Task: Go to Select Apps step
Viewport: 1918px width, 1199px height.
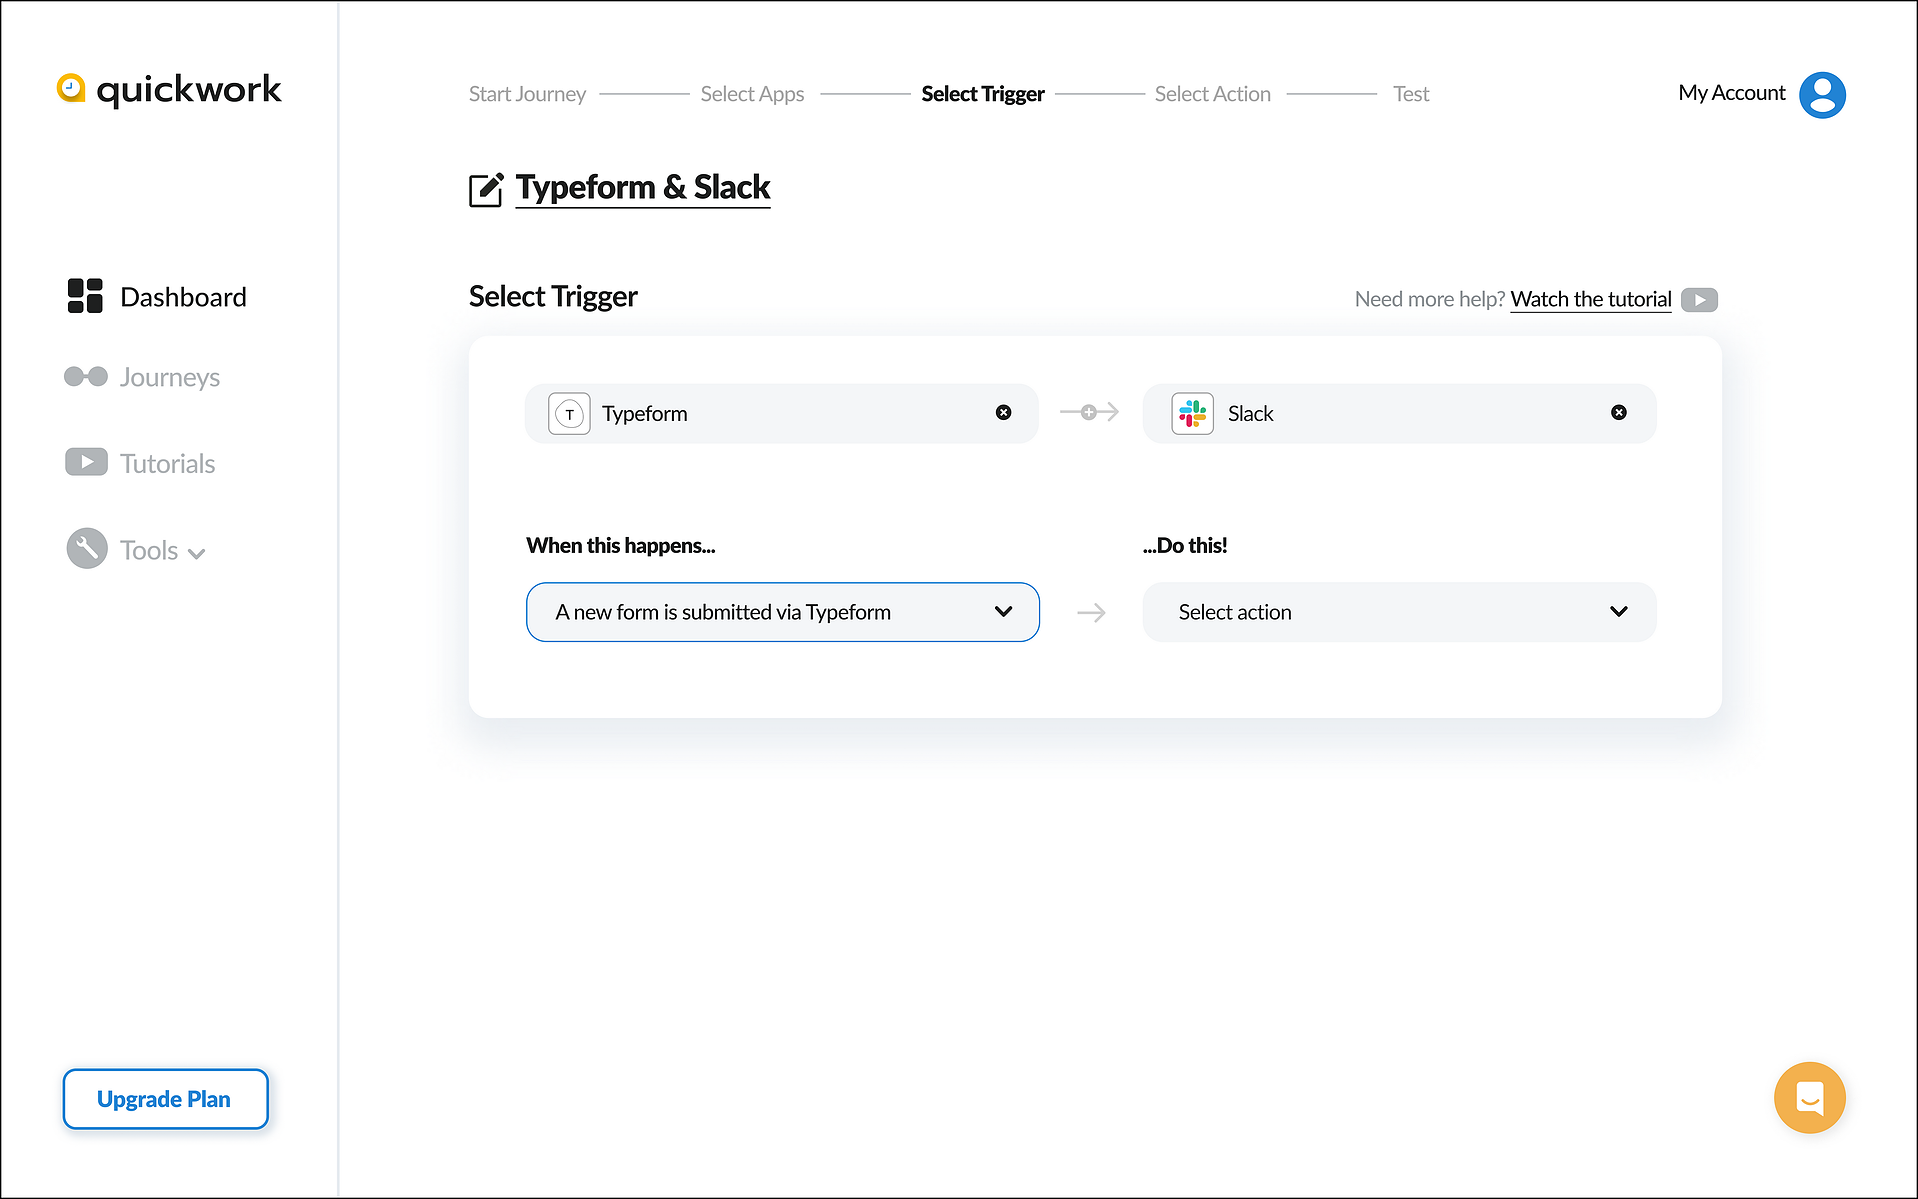Action: (x=752, y=94)
